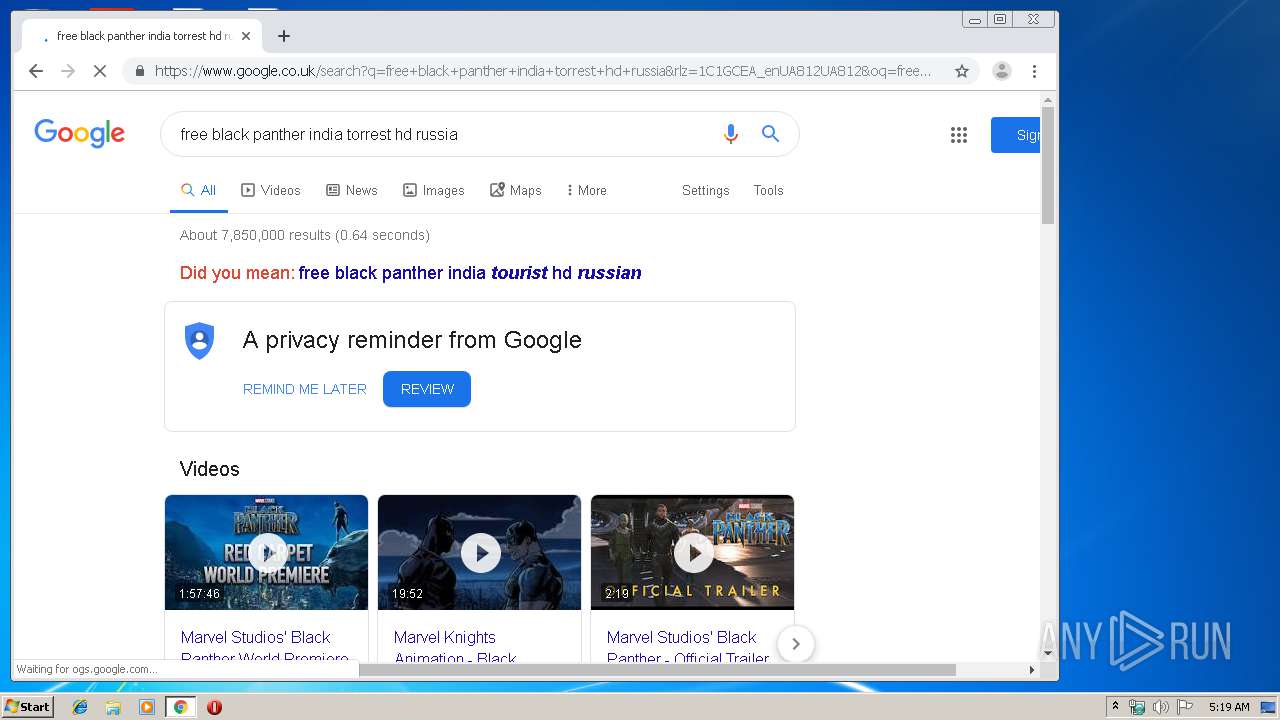
Task: Click the 'Did you mean' suggestion link
Action: coord(470,273)
